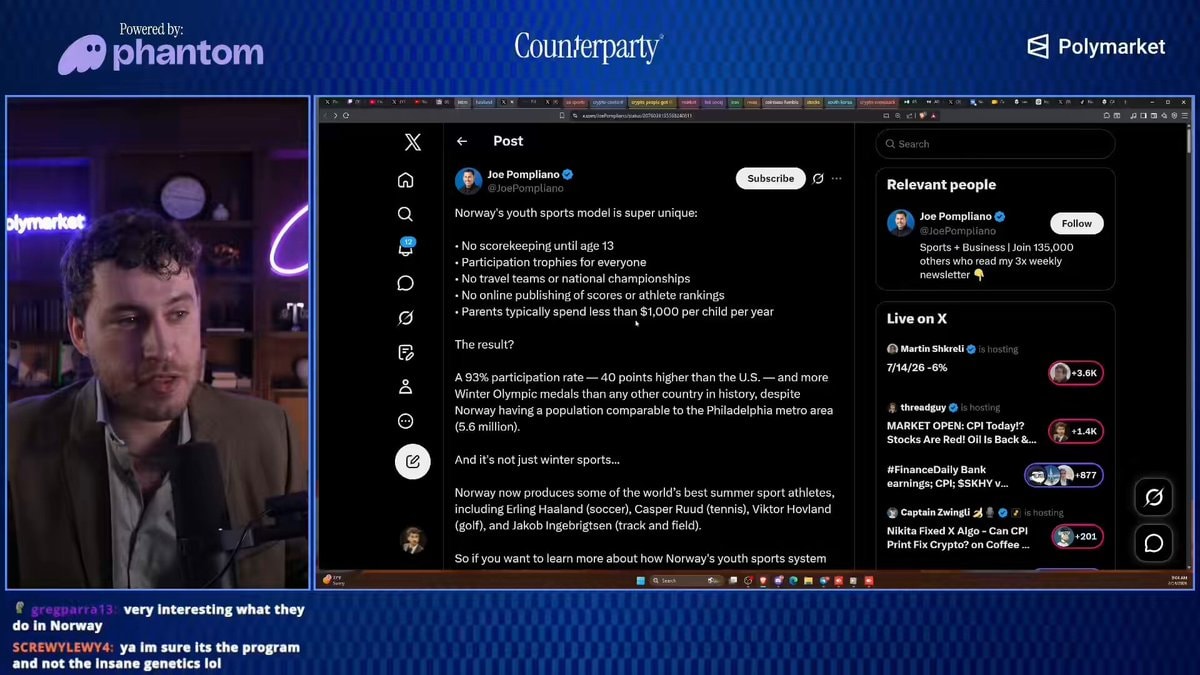Switch to the 'crypto people got' browser tab
Image resolution: width=1200 pixels, height=675 pixels.
click(652, 102)
